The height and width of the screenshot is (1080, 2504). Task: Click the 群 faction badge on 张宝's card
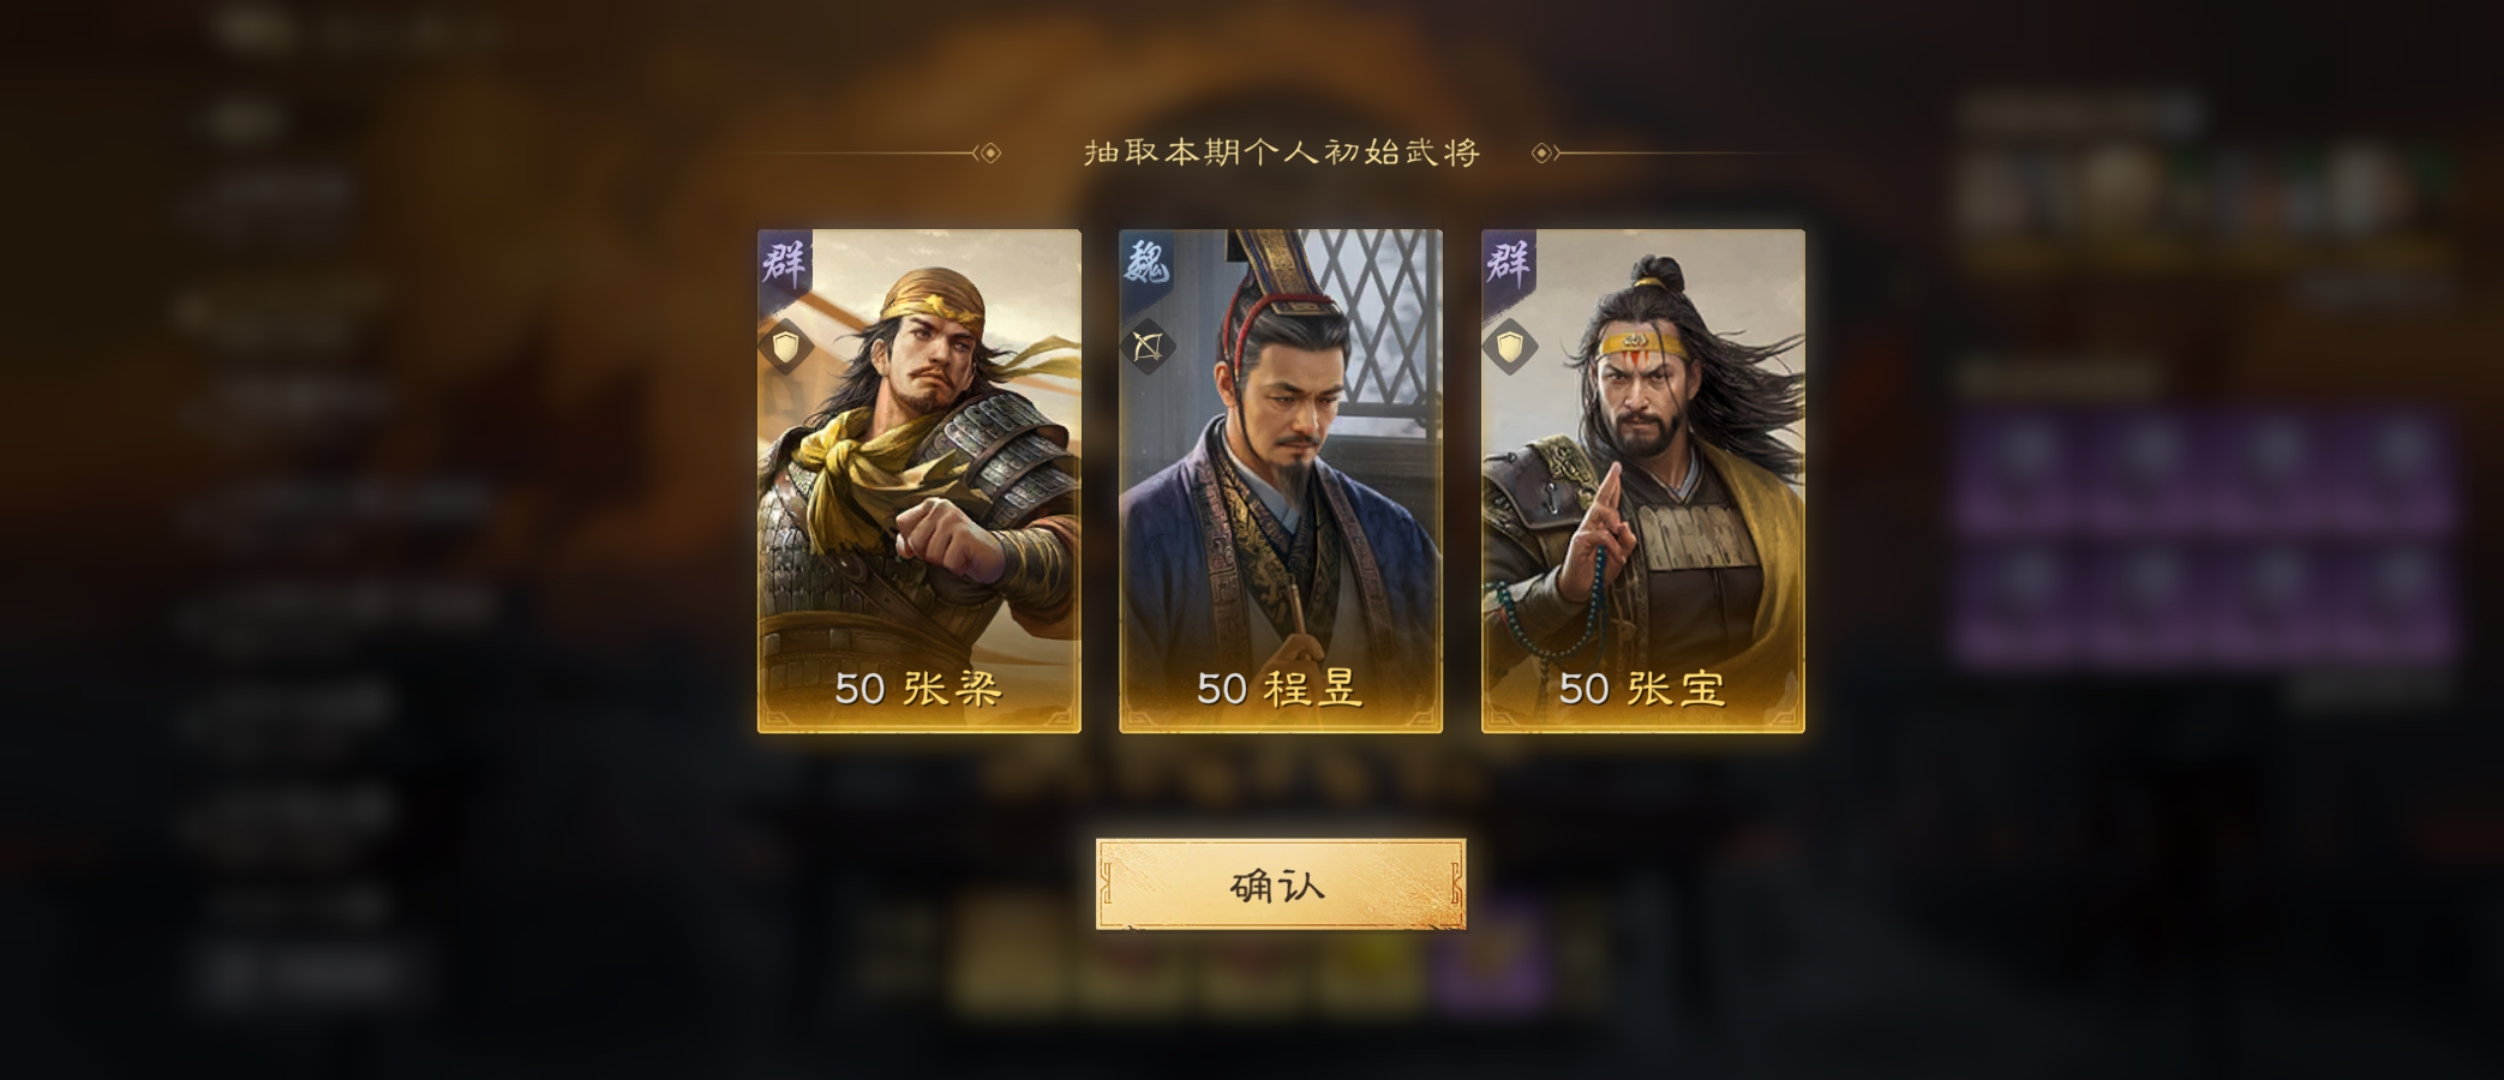[1508, 262]
